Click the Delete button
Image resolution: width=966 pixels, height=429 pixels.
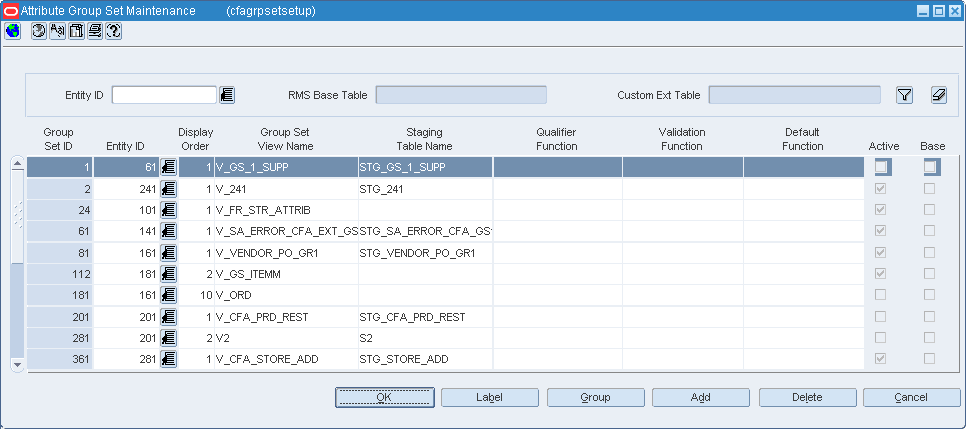[x=808, y=398]
